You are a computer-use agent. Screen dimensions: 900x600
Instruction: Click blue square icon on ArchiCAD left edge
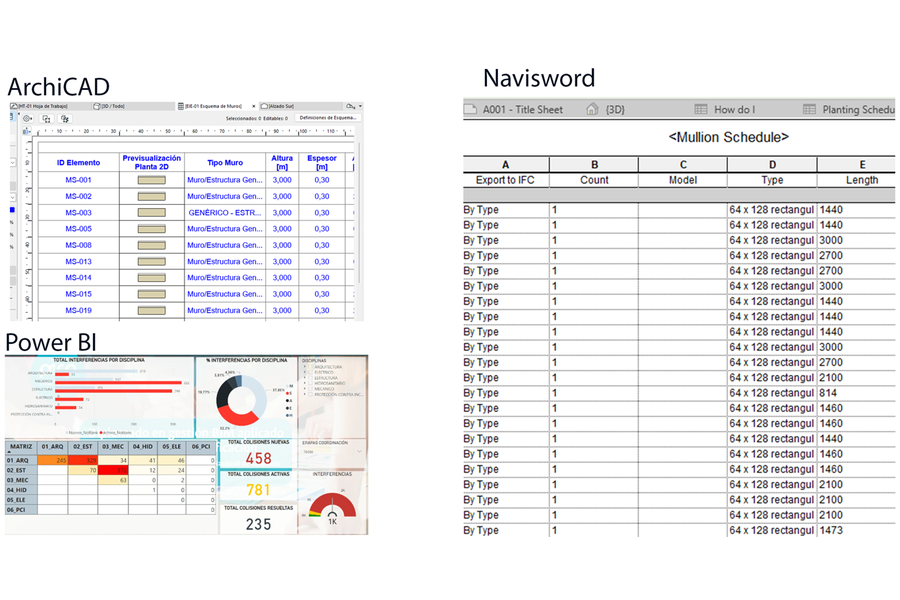12,210
